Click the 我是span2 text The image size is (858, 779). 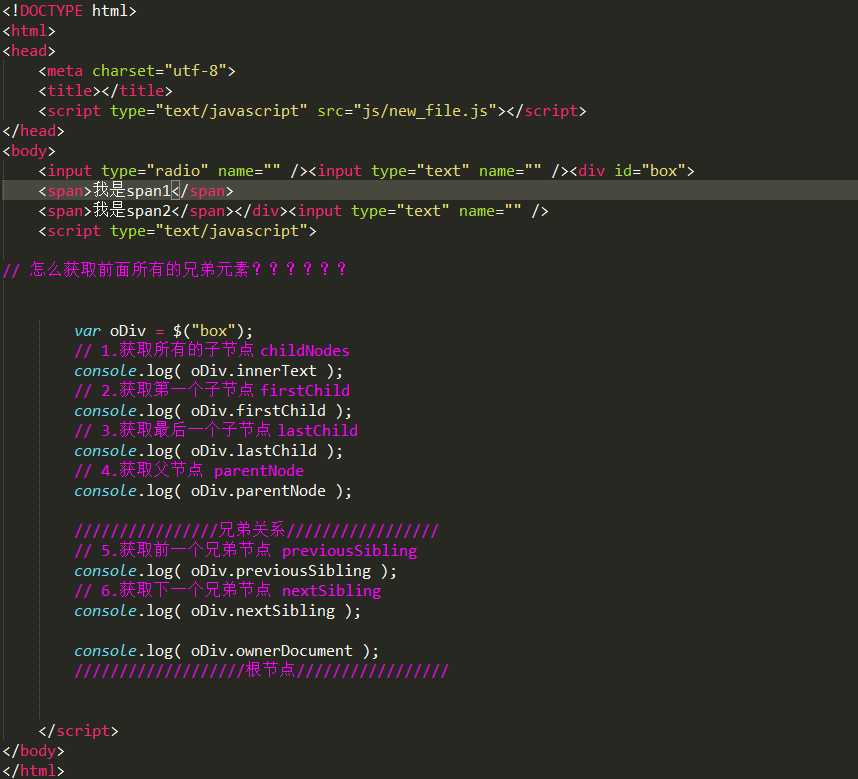tap(132, 211)
